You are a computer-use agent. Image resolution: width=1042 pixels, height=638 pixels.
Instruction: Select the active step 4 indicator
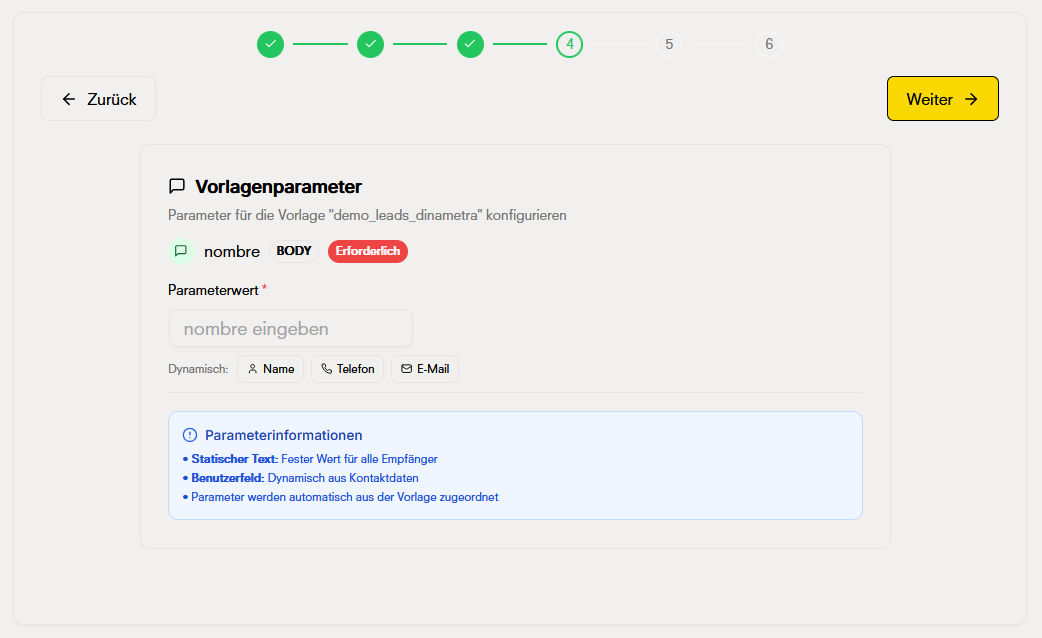(569, 44)
